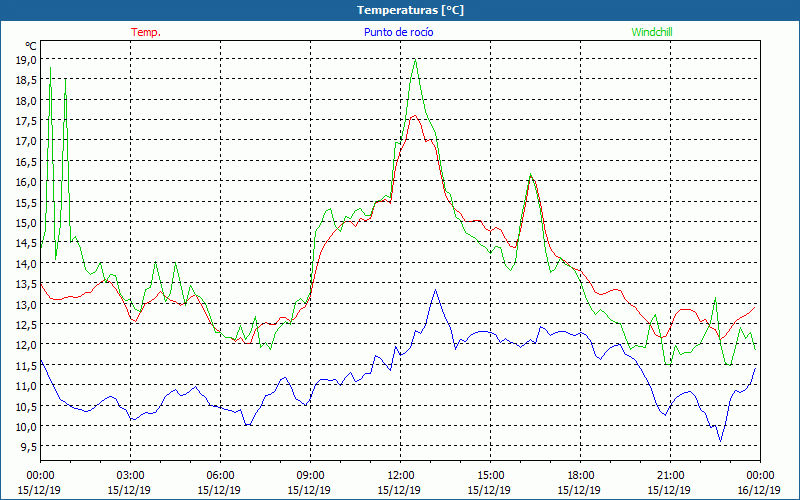Click the 15,5 y-axis value
The height and width of the screenshot is (500, 800).
pyautogui.click(x=27, y=203)
